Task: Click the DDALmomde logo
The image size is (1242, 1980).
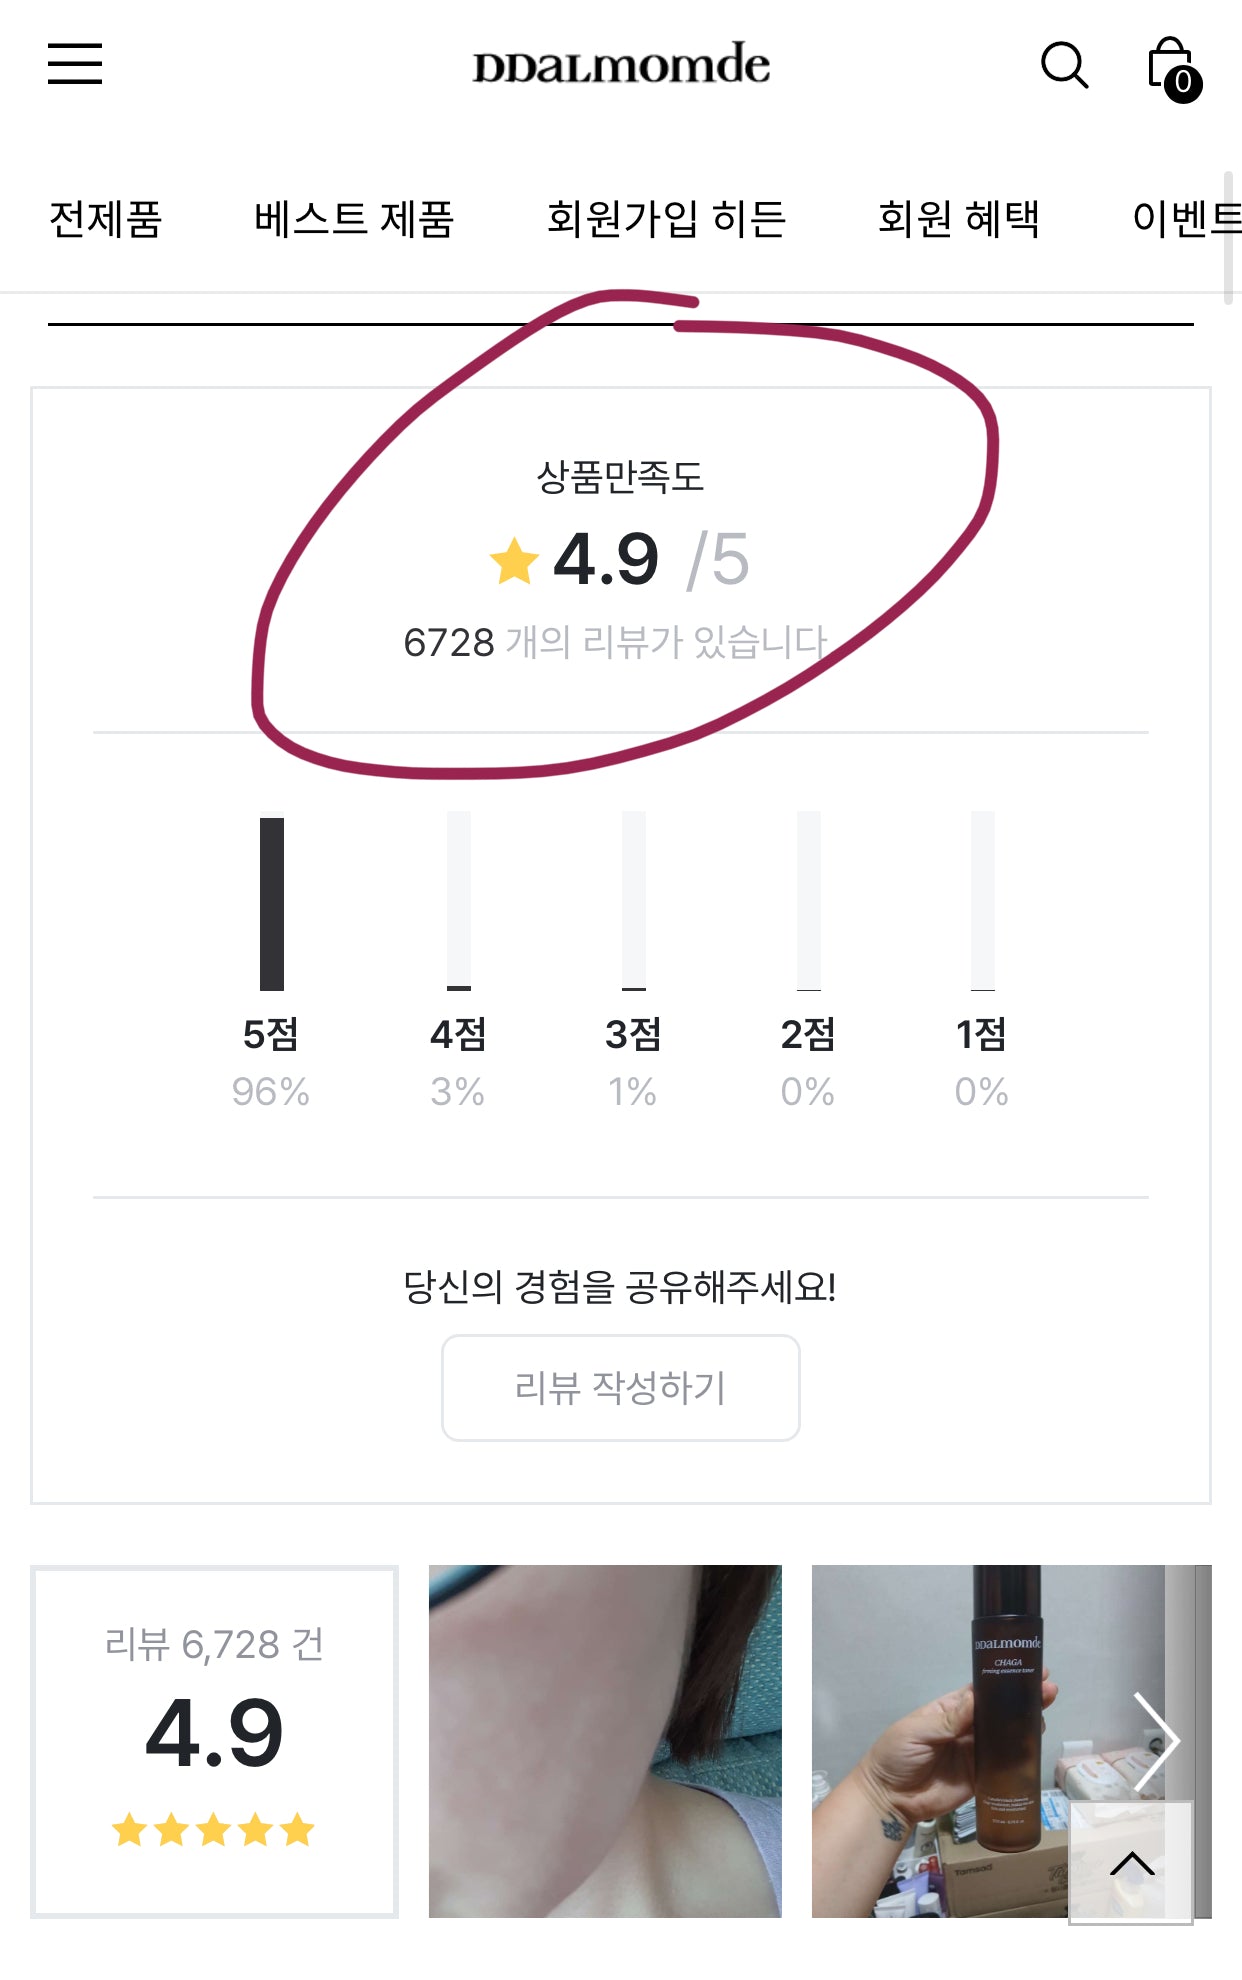Action: (621, 66)
